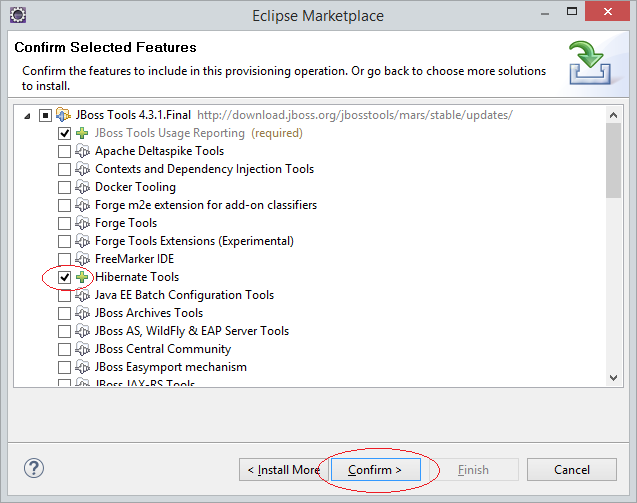Image resolution: width=637 pixels, height=503 pixels.
Task: Click the vertical scrollbar thumb of the feature list
Action: 613,160
